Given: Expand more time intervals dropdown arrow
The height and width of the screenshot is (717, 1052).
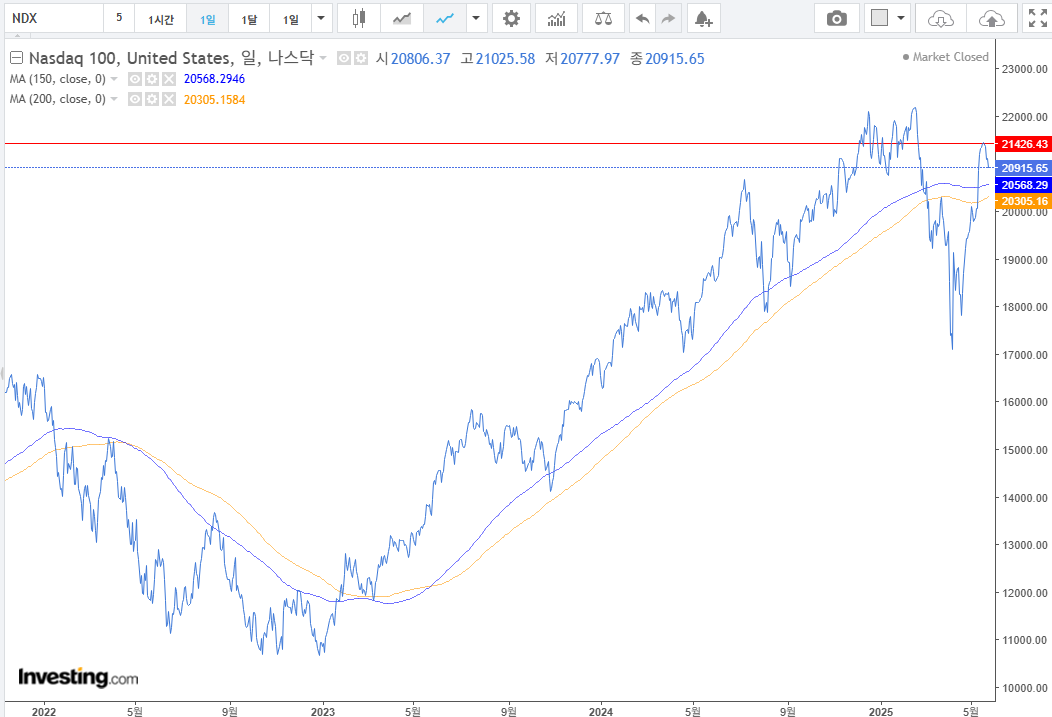Looking at the screenshot, I should [x=321, y=19].
